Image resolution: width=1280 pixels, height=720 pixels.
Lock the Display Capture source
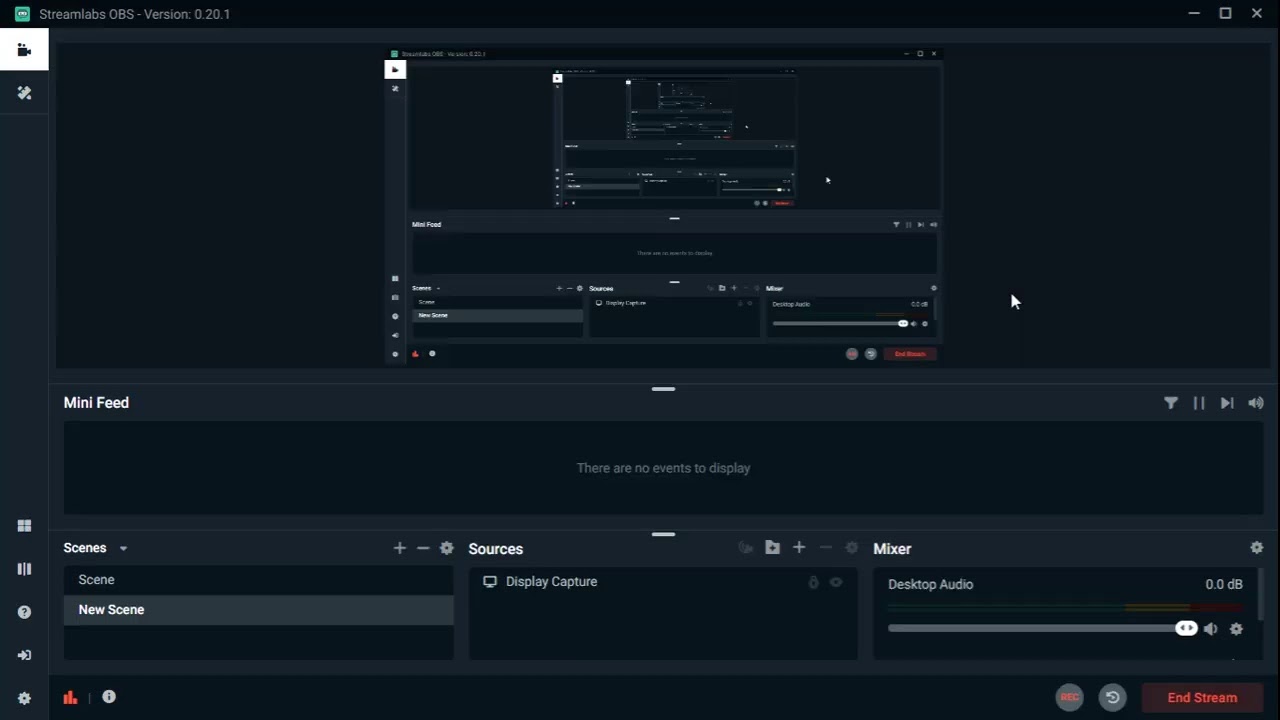coord(813,582)
